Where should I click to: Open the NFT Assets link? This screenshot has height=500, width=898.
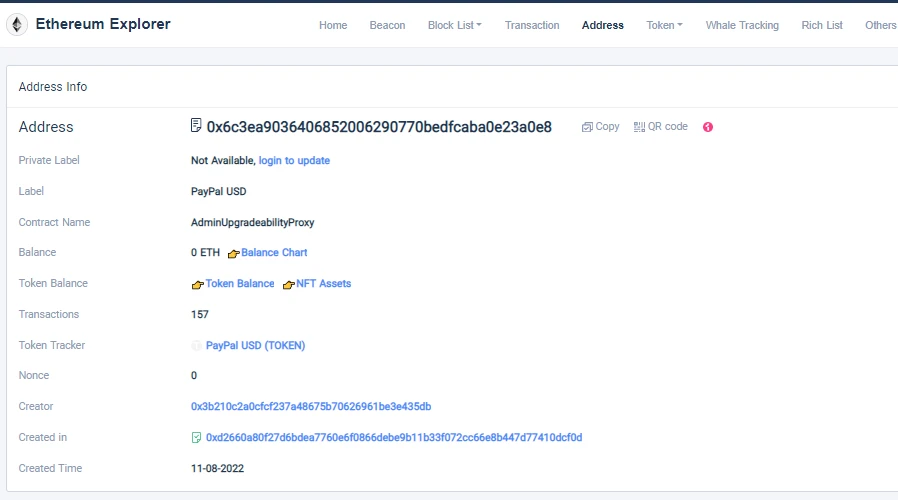pyautogui.click(x=324, y=284)
